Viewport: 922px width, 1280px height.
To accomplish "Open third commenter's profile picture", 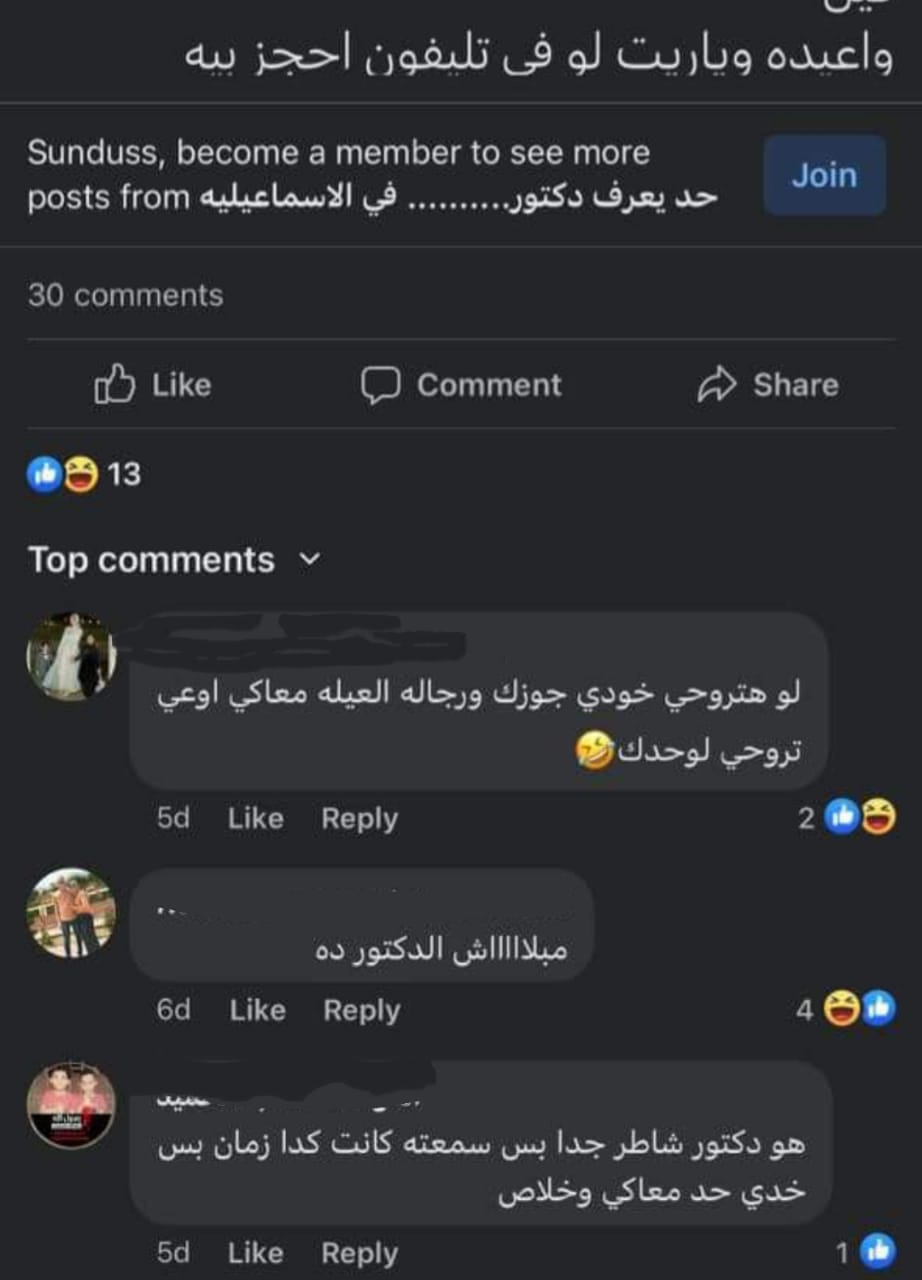I will pos(71,1105).
